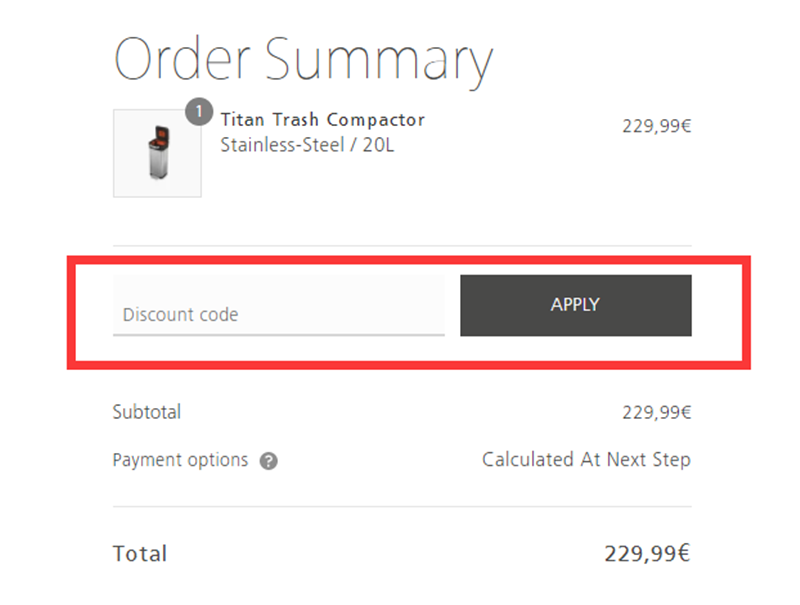The width and height of the screenshot is (800, 605).
Task: Click the Stainless-Steel / 20L variant text
Action: [x=307, y=145]
